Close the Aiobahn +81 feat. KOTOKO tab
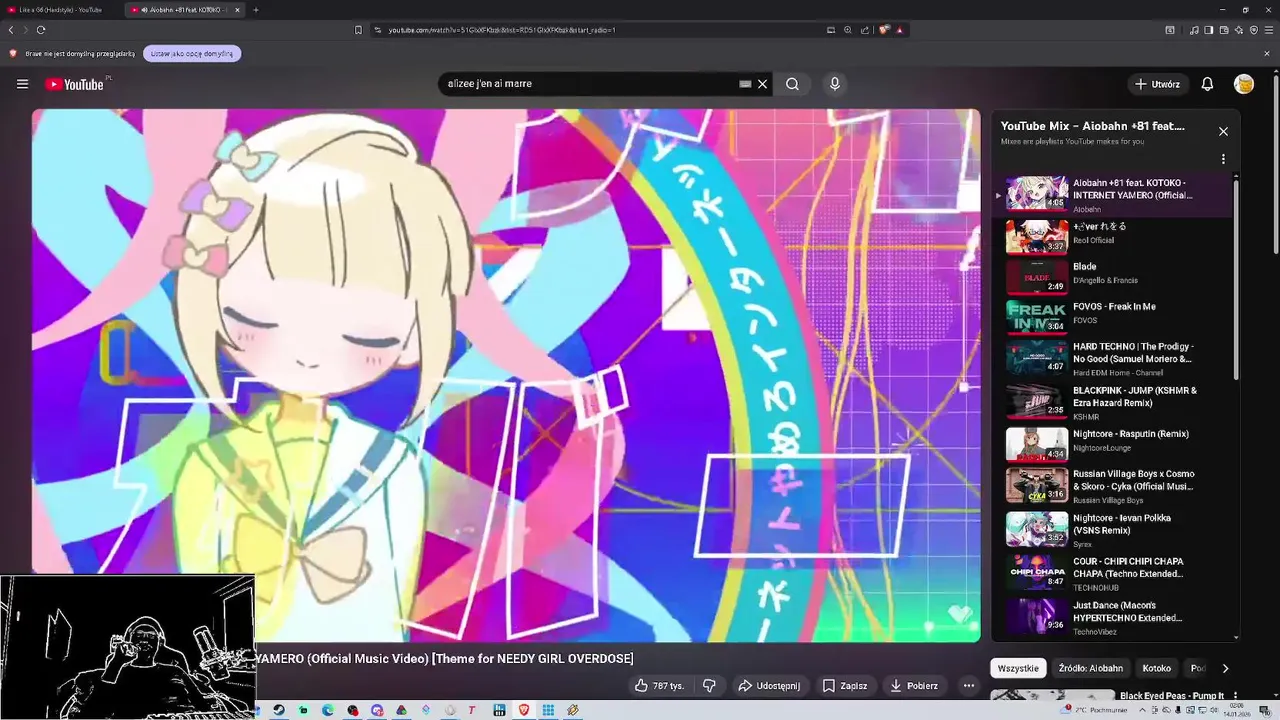 (x=237, y=10)
